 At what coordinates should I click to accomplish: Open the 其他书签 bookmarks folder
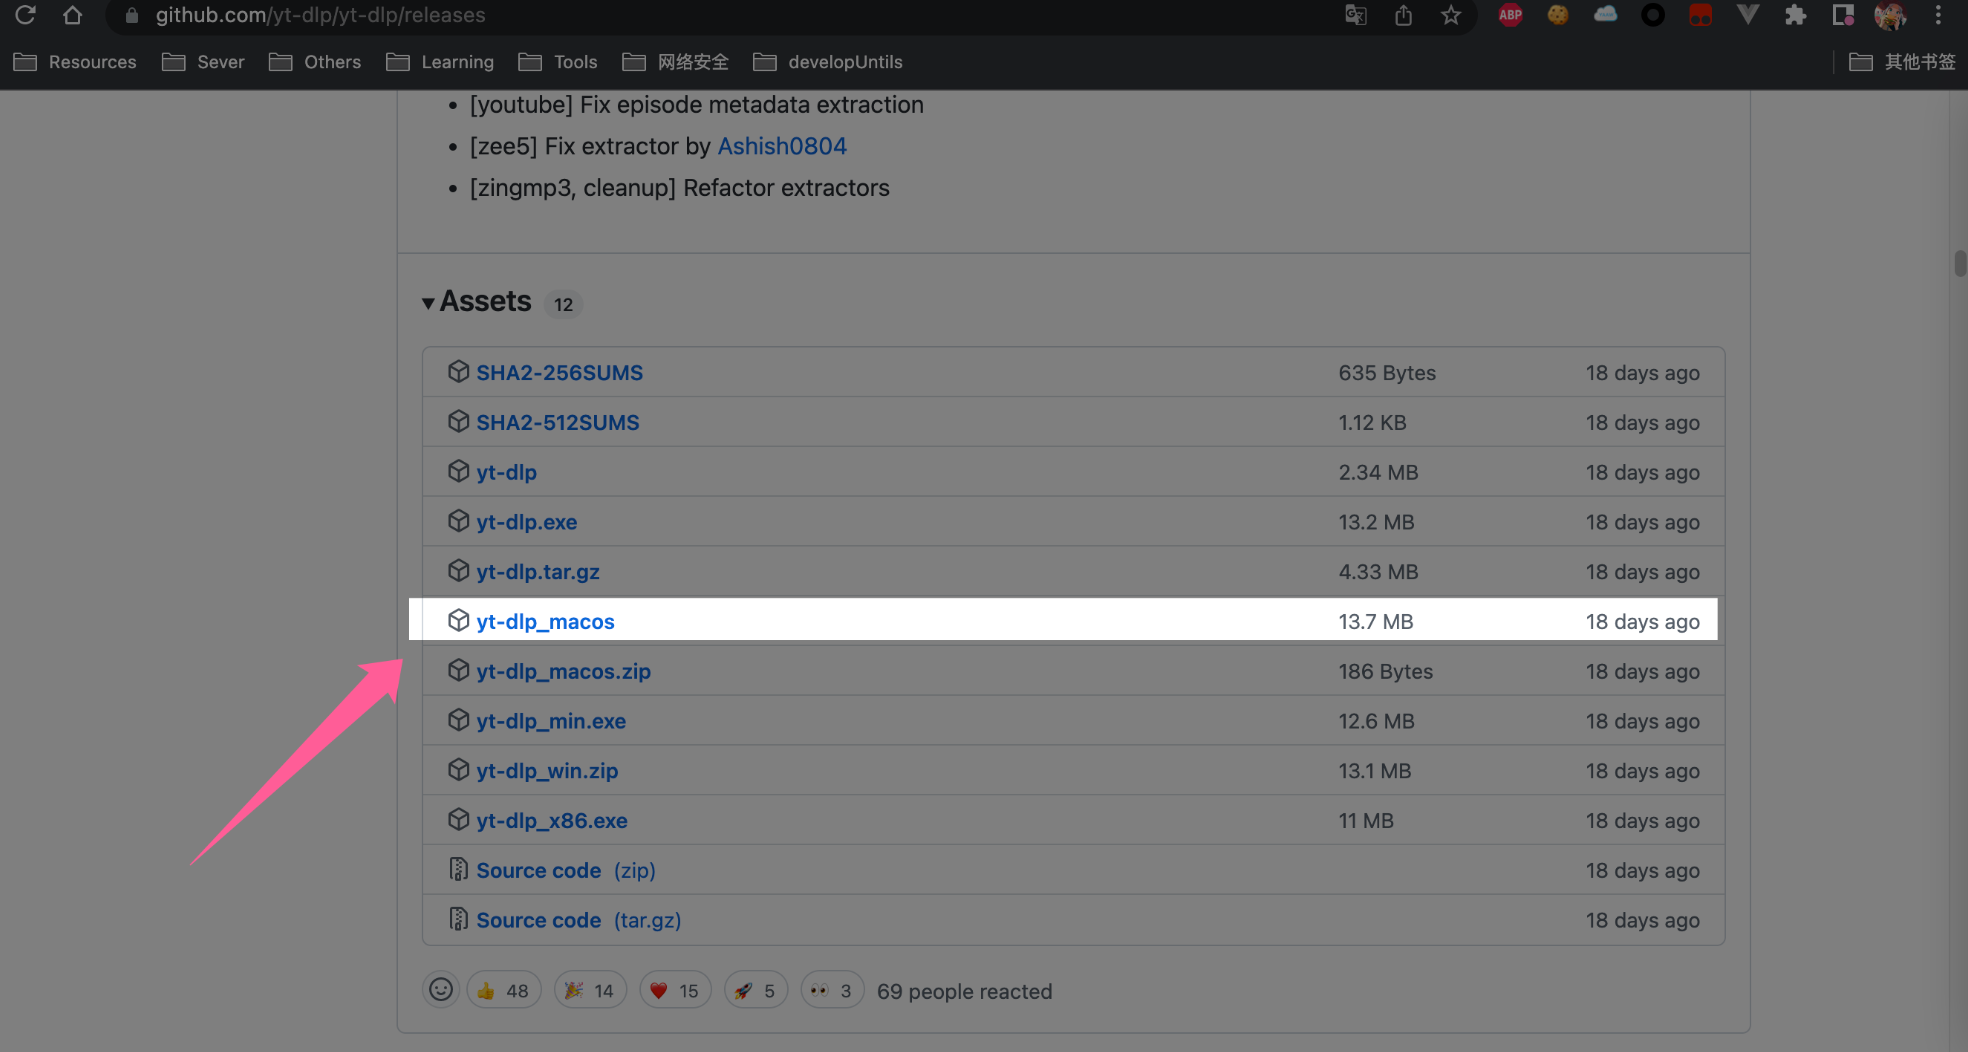1902,62
